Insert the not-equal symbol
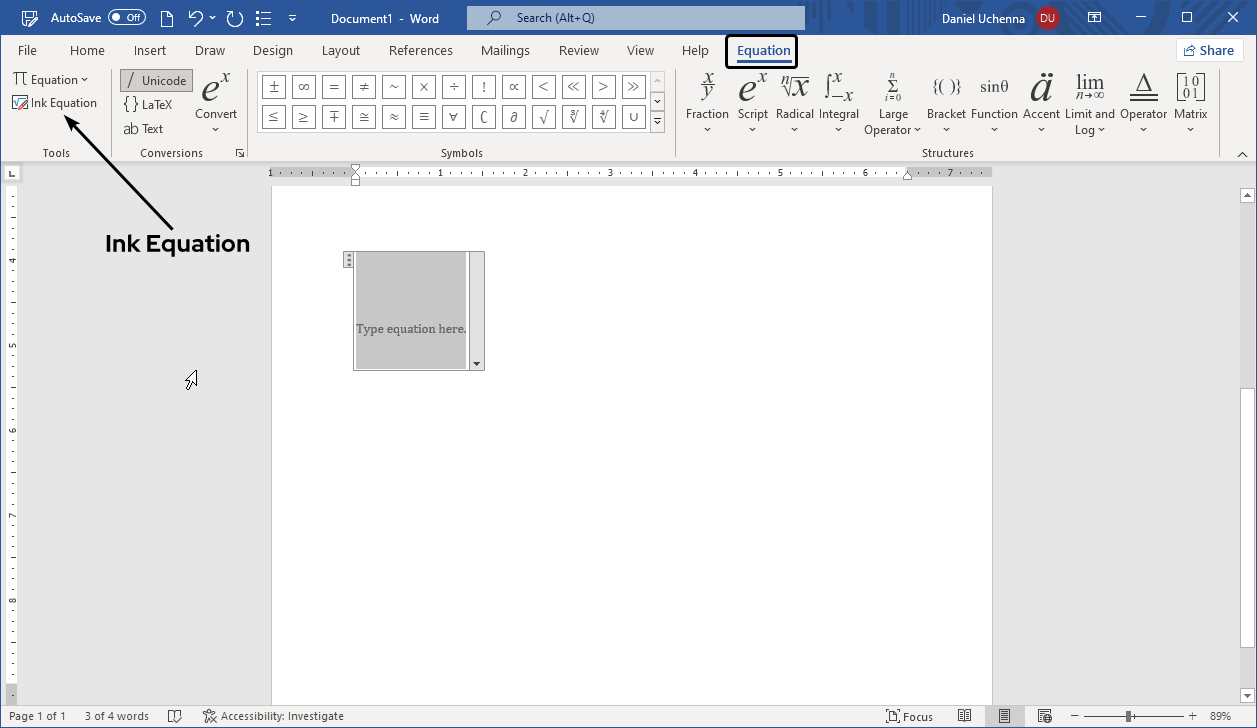Viewport: 1257px width, 728px height. click(x=364, y=87)
